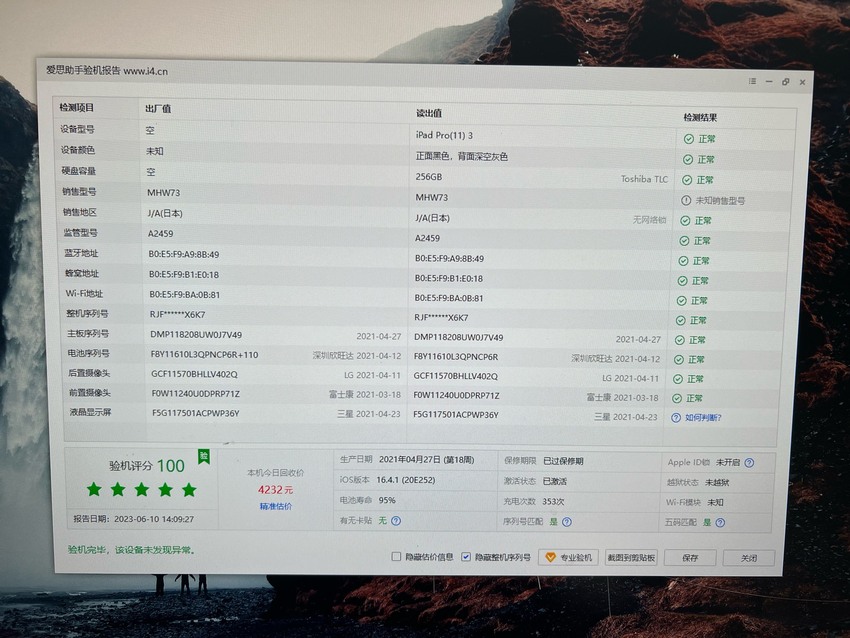Screen dimensions: 850x638
Task: Open the 精准估价 link
Action: coord(276,506)
